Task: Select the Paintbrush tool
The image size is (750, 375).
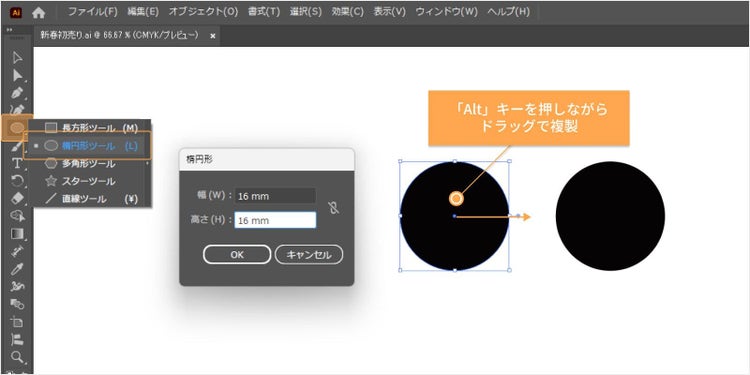Action: 17,146
